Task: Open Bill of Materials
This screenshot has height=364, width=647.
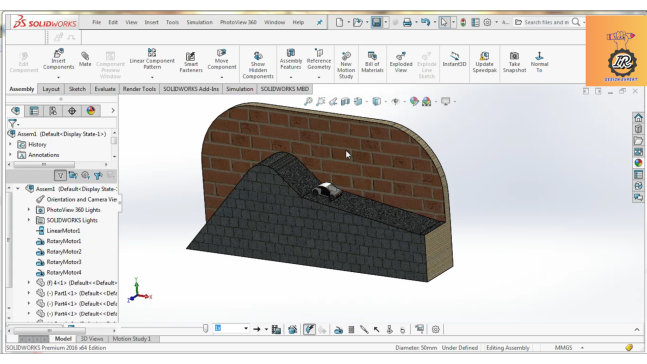Action: pos(372,62)
